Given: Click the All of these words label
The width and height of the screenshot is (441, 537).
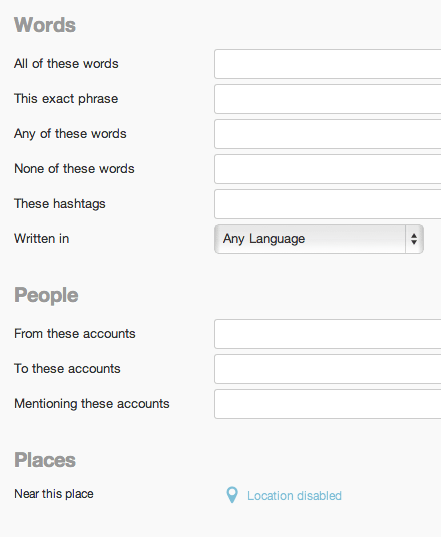Looking at the screenshot, I should click(66, 64).
